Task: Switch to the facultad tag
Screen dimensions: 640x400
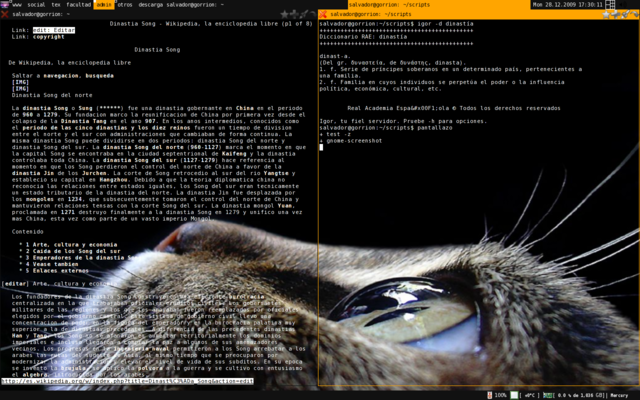Action: [x=78, y=5]
